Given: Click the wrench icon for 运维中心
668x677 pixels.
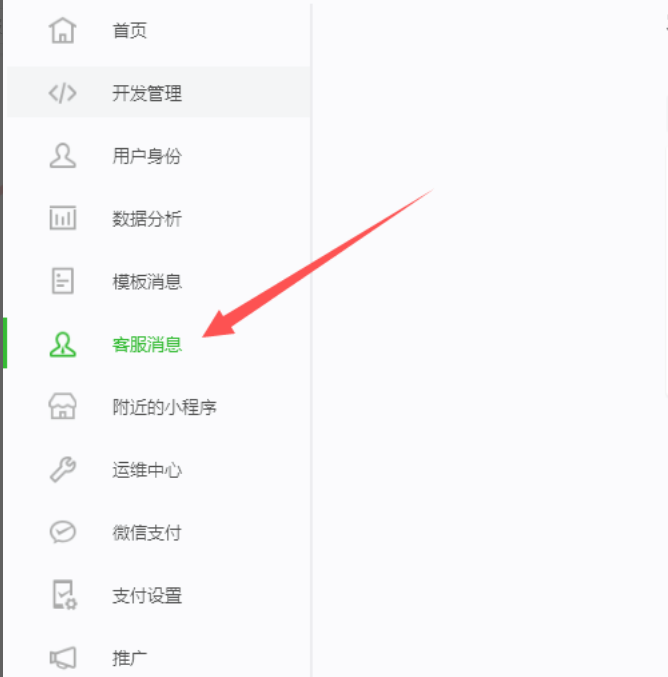Looking at the screenshot, I should (63, 469).
